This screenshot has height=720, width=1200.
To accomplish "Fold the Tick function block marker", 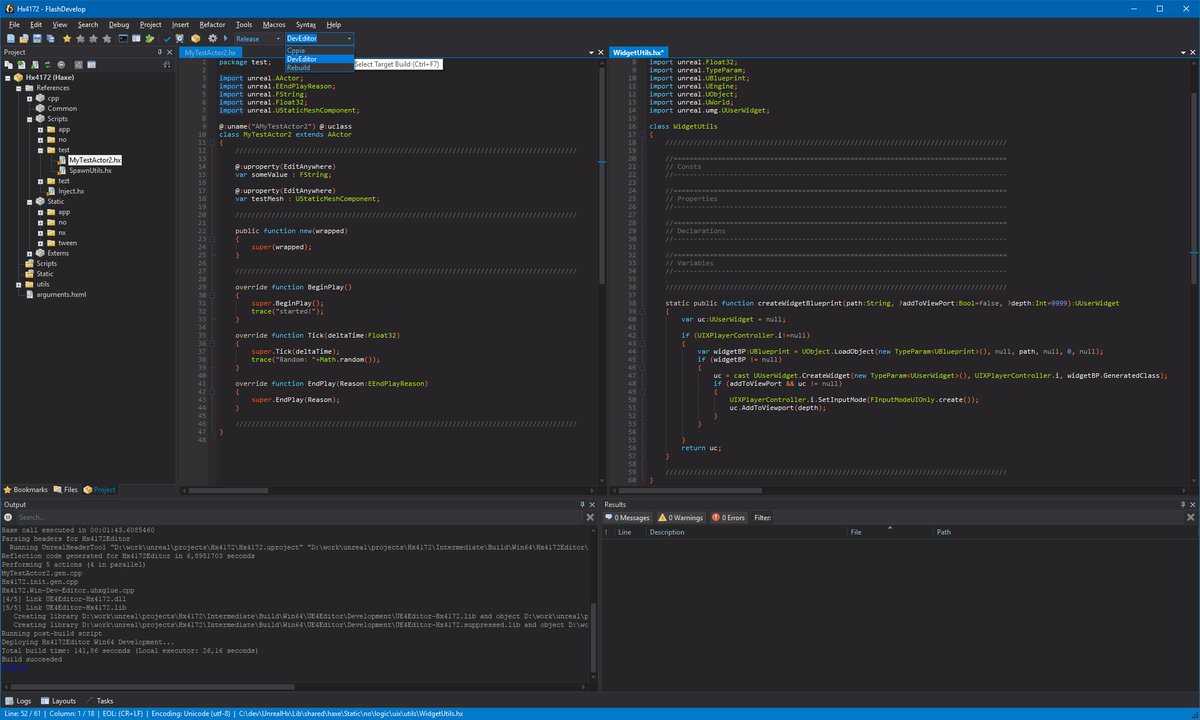I will click(211, 344).
